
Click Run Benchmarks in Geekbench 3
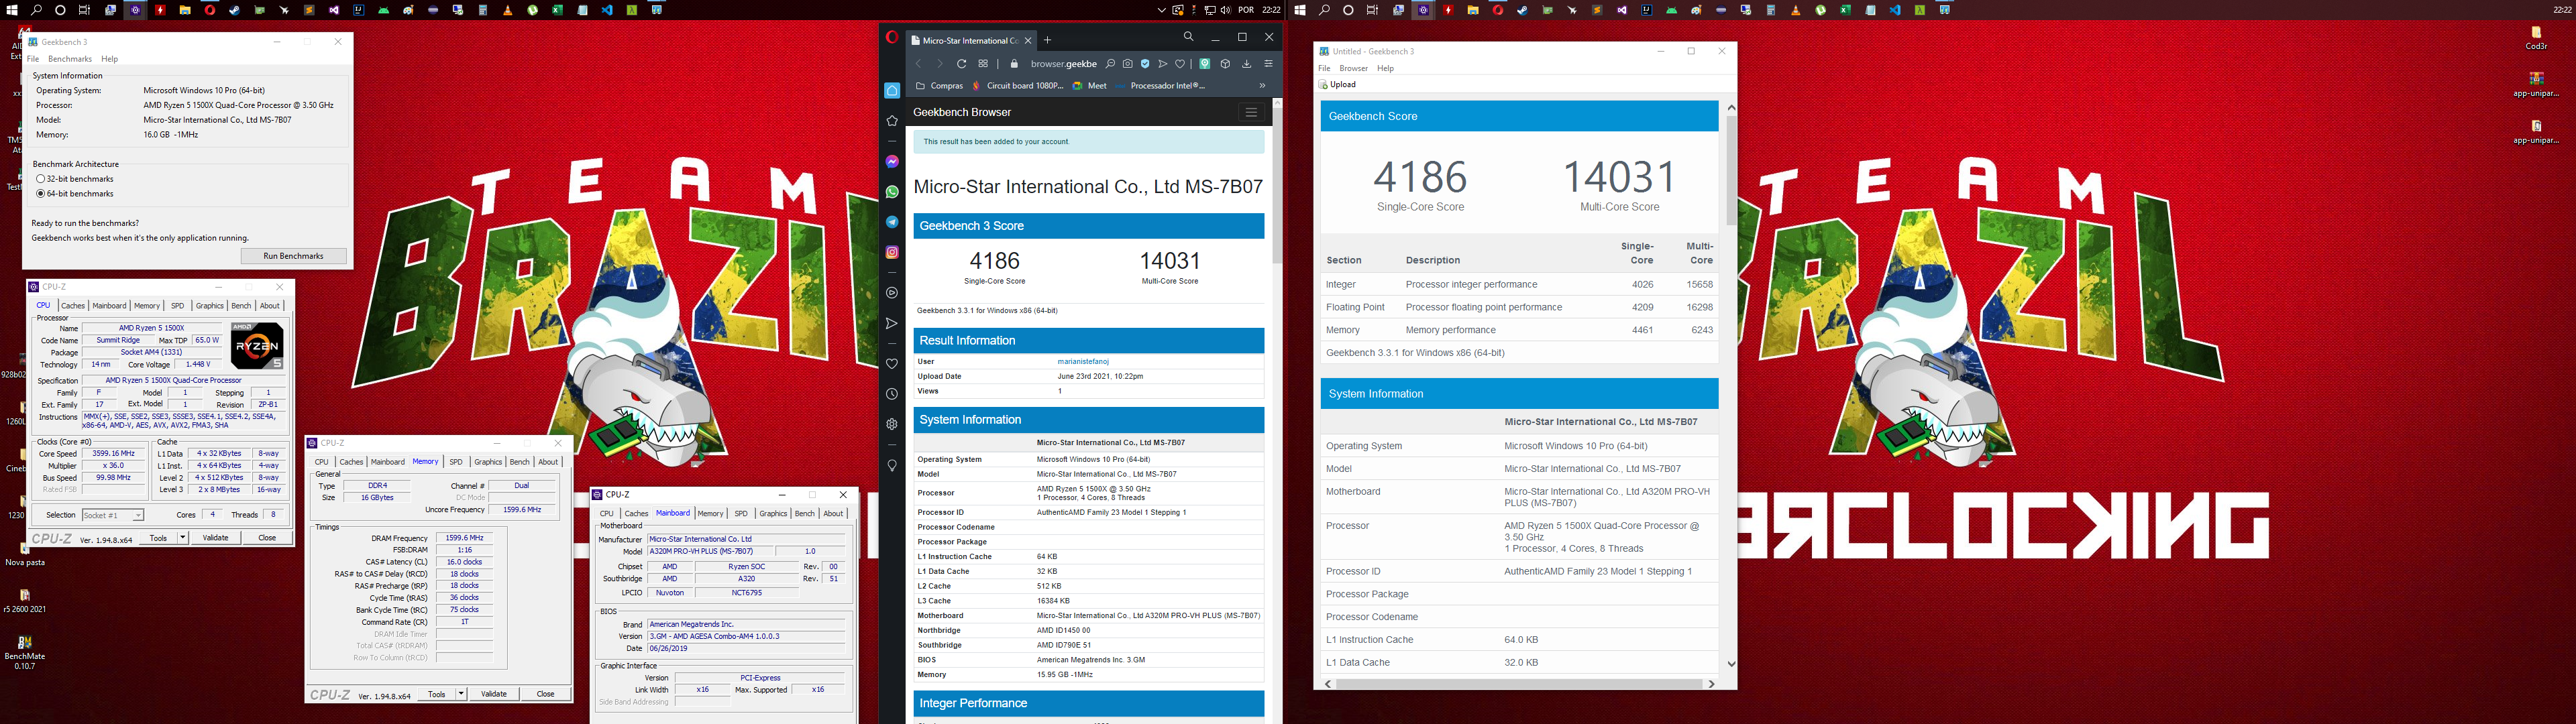(x=293, y=256)
